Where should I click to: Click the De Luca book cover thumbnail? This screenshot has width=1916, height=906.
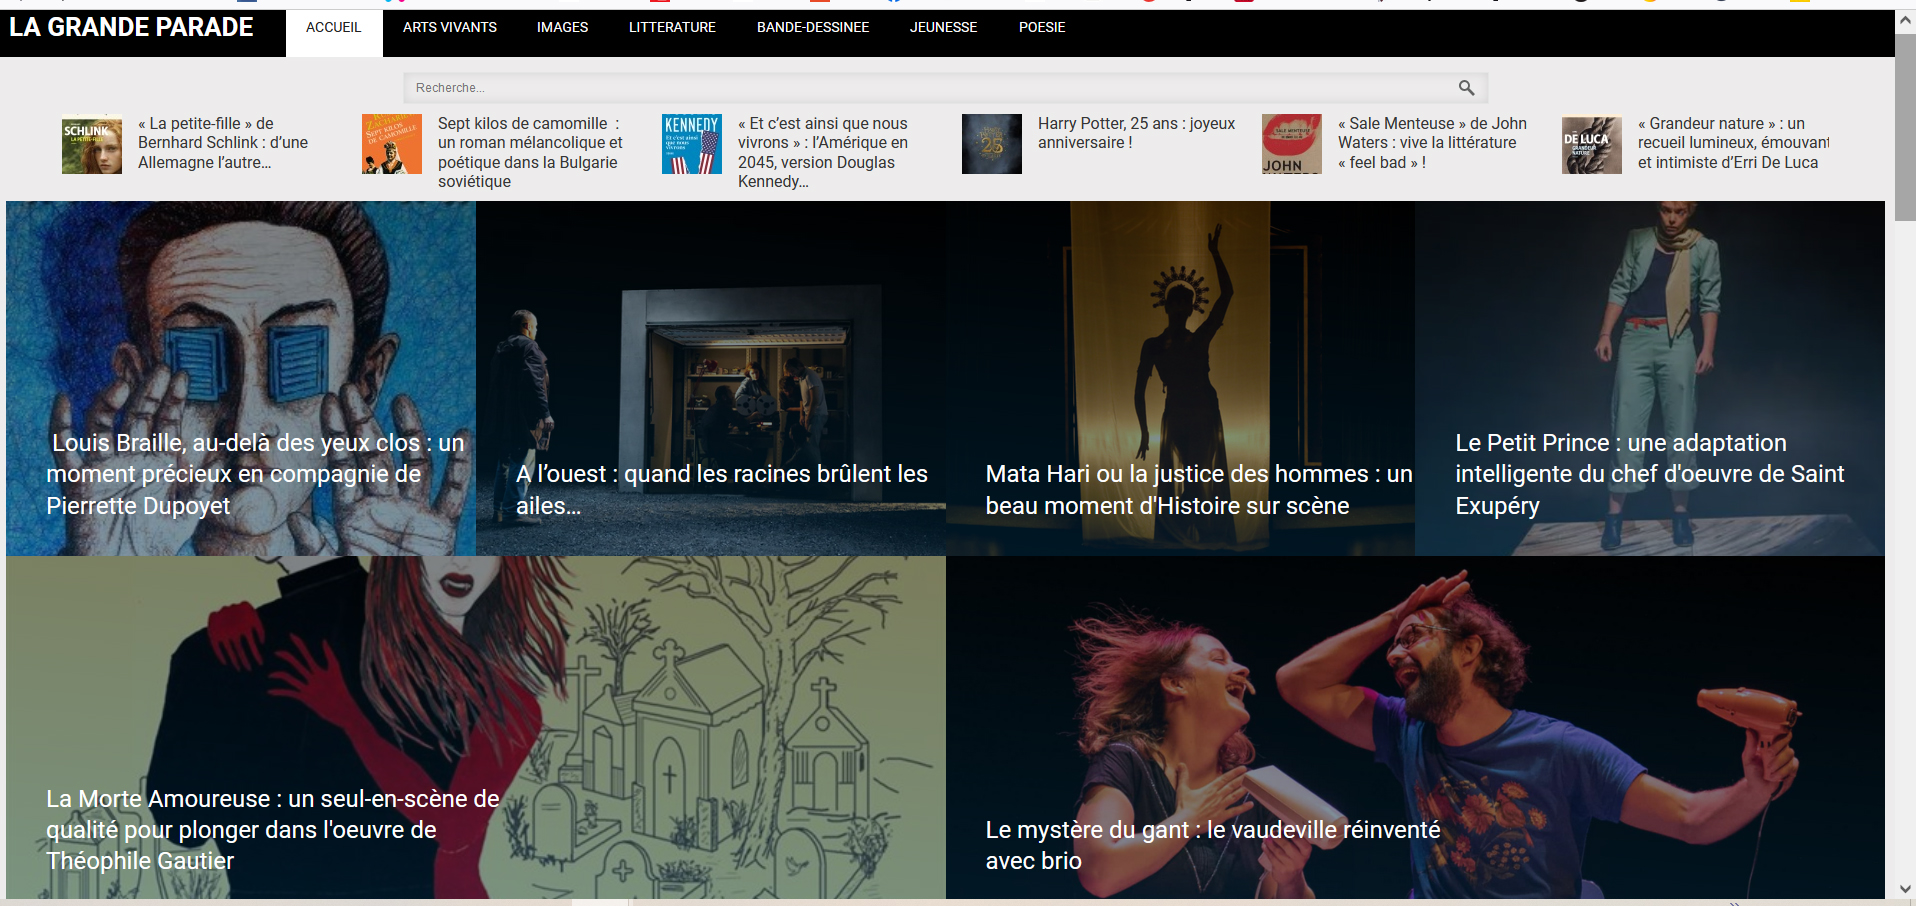click(x=1591, y=144)
